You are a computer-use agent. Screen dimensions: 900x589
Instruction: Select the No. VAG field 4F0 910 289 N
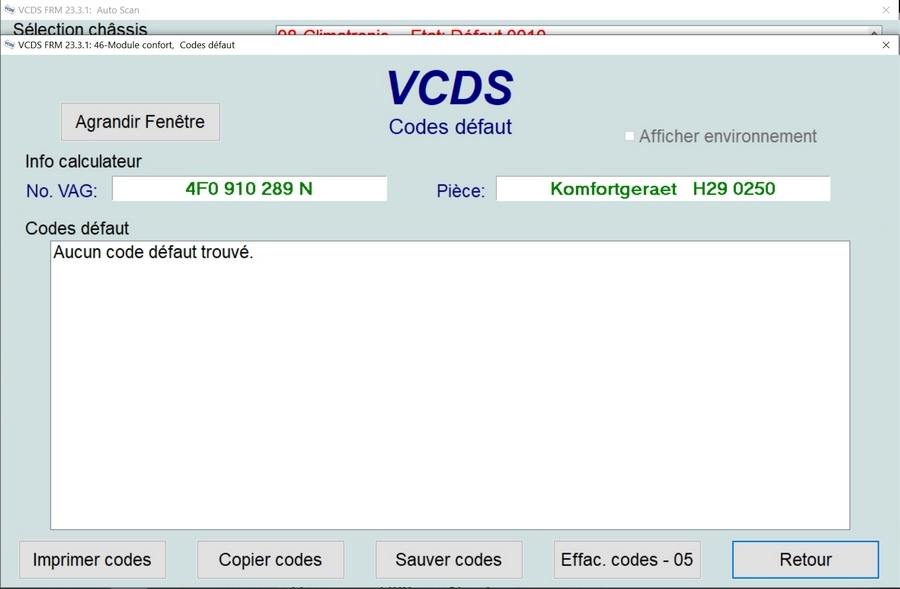coord(249,188)
